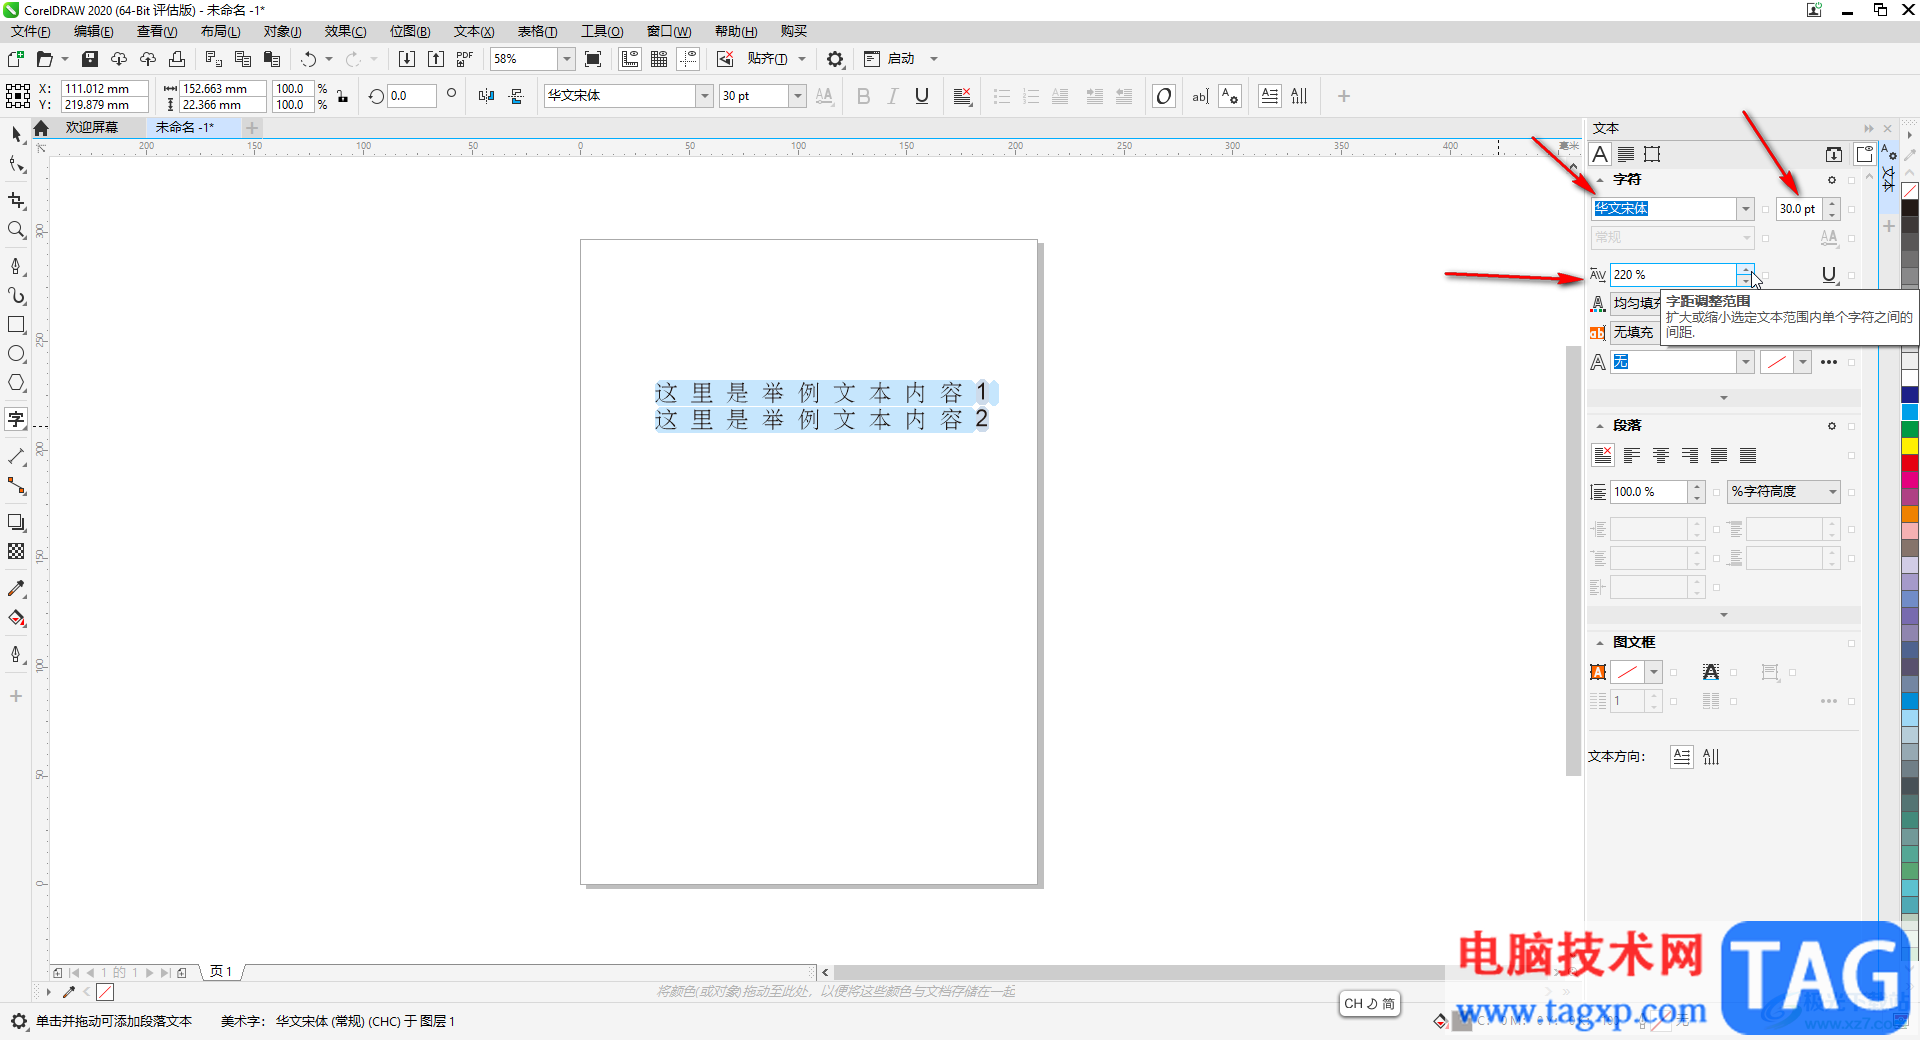
Task: Select right paragraph alignment in docker
Action: 1690,456
